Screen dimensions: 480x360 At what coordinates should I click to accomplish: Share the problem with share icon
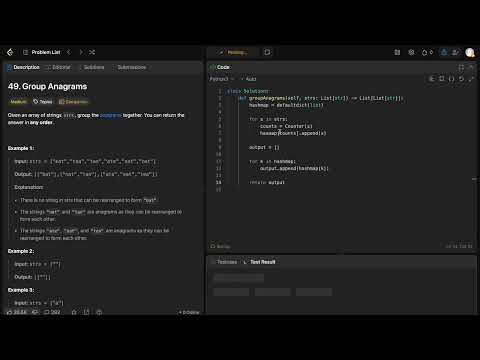[86, 312]
